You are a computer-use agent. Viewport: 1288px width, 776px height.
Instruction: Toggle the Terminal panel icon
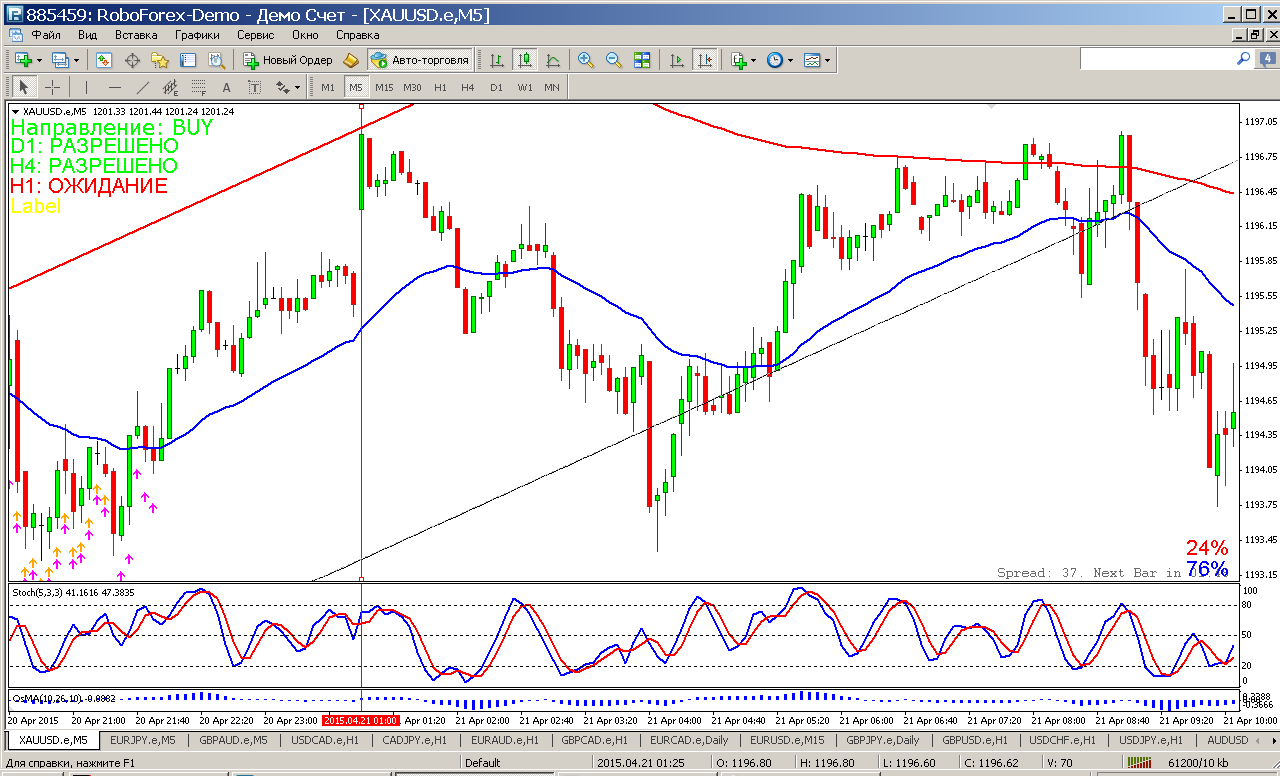pos(188,60)
